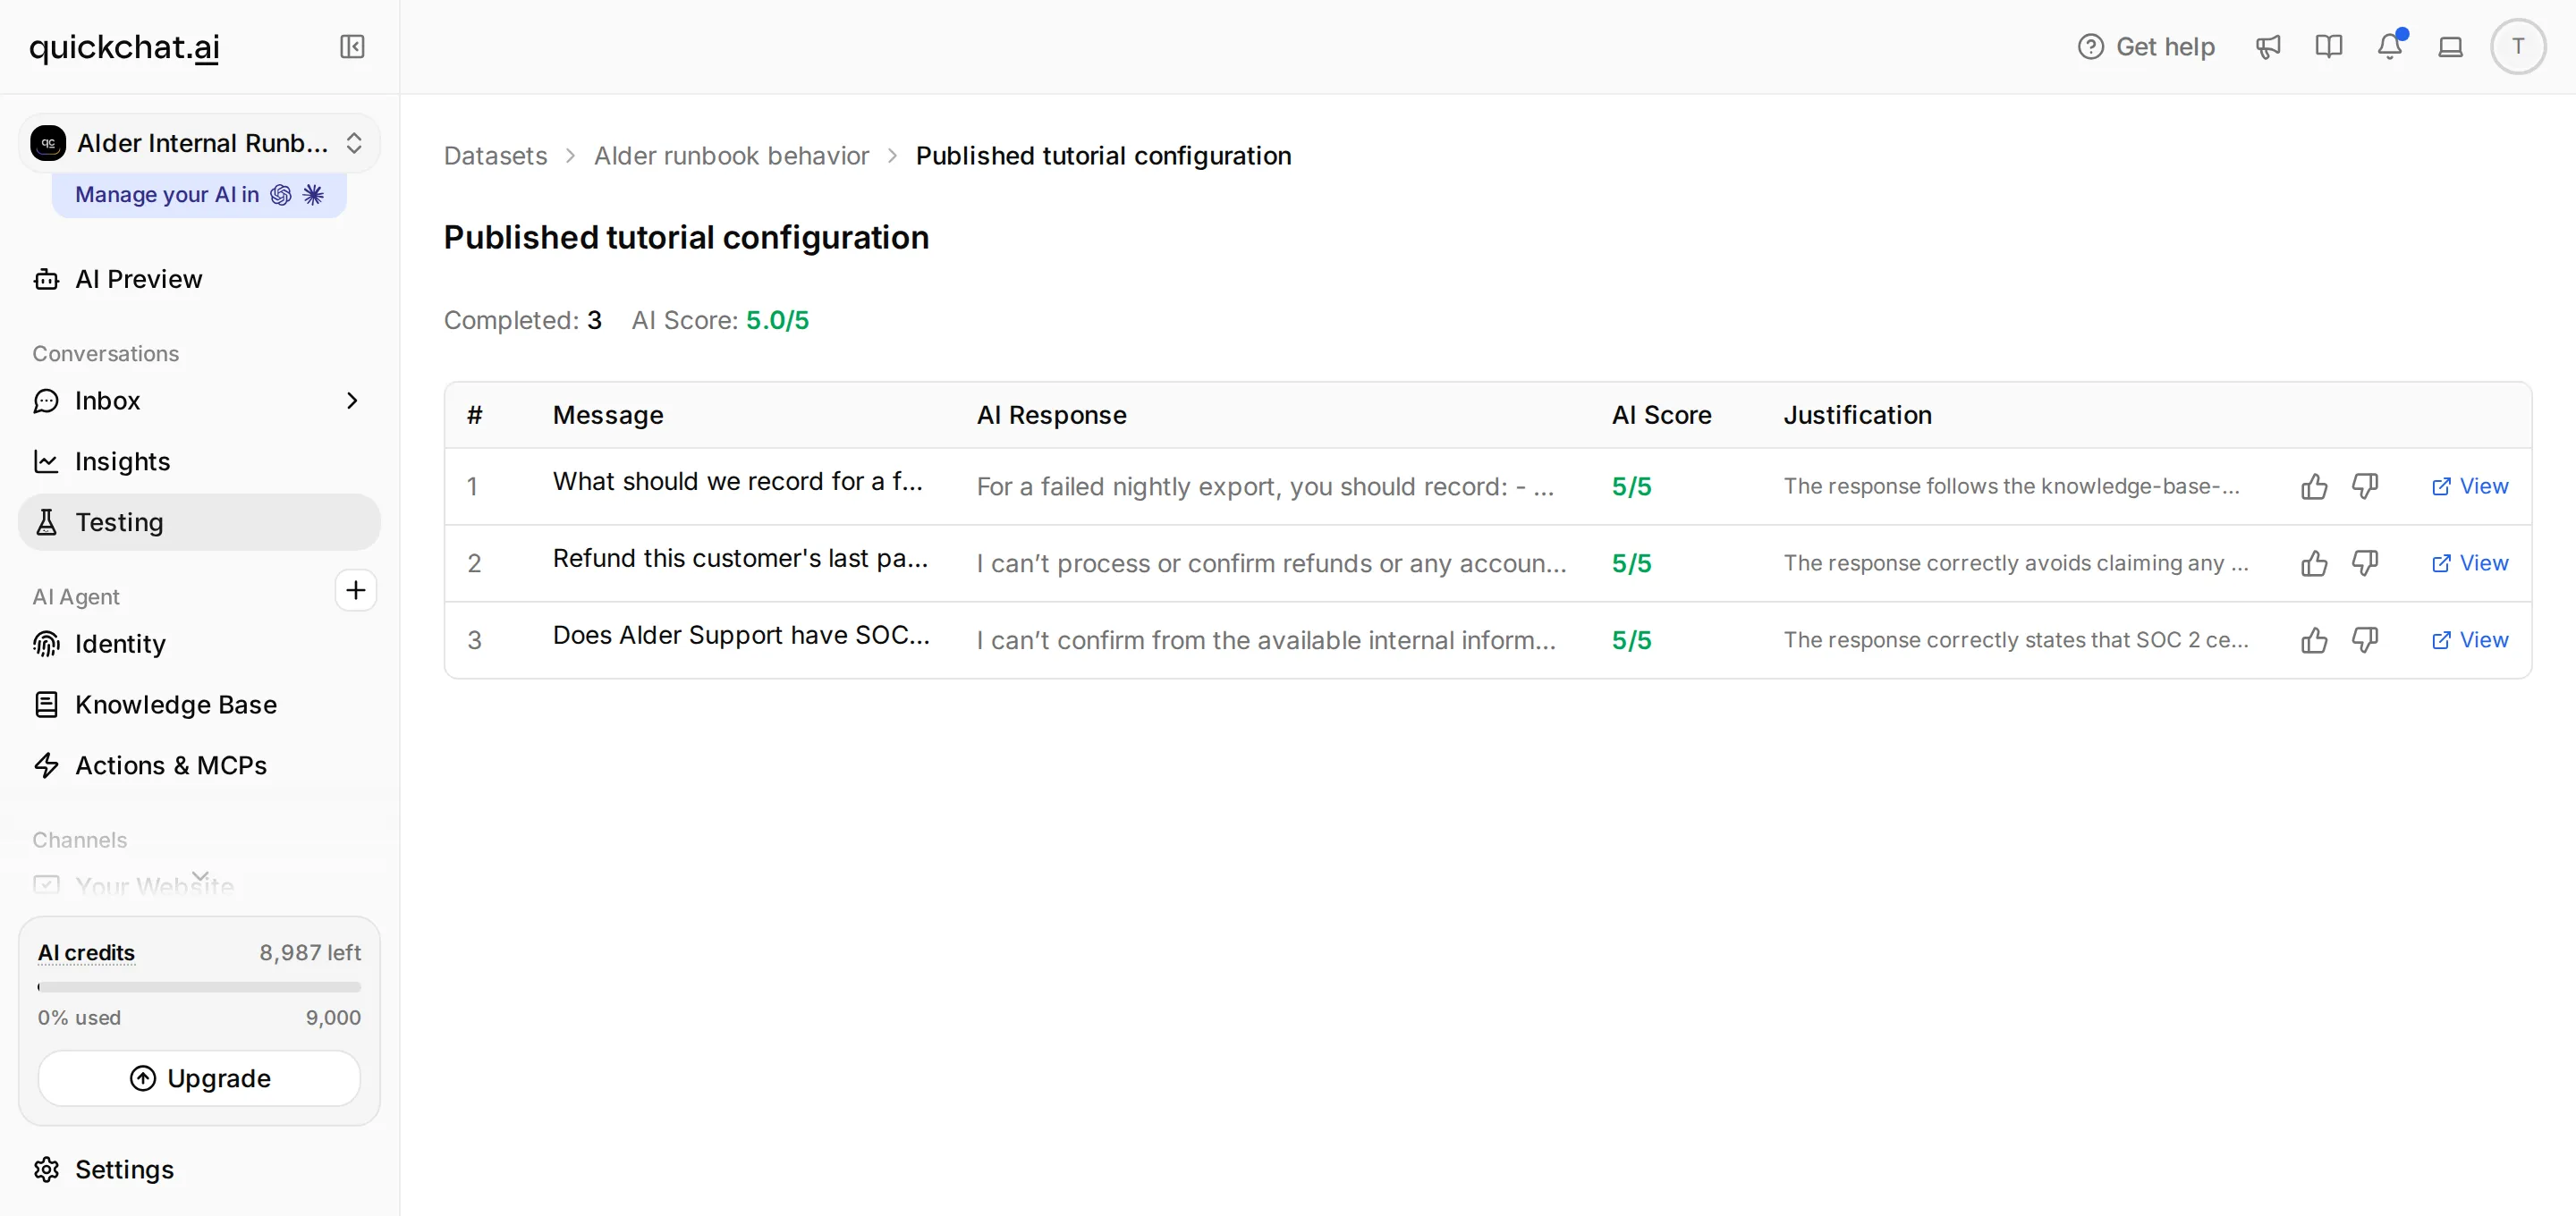Navigate to Datasets breadcrumb
The width and height of the screenshot is (2576, 1216).
[x=495, y=156]
